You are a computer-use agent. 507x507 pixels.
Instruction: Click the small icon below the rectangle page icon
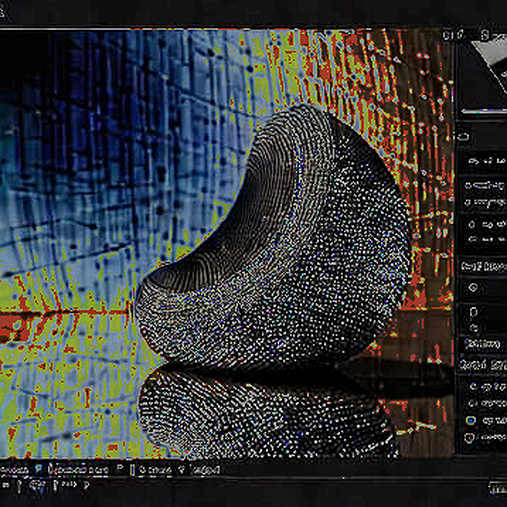(475, 328)
